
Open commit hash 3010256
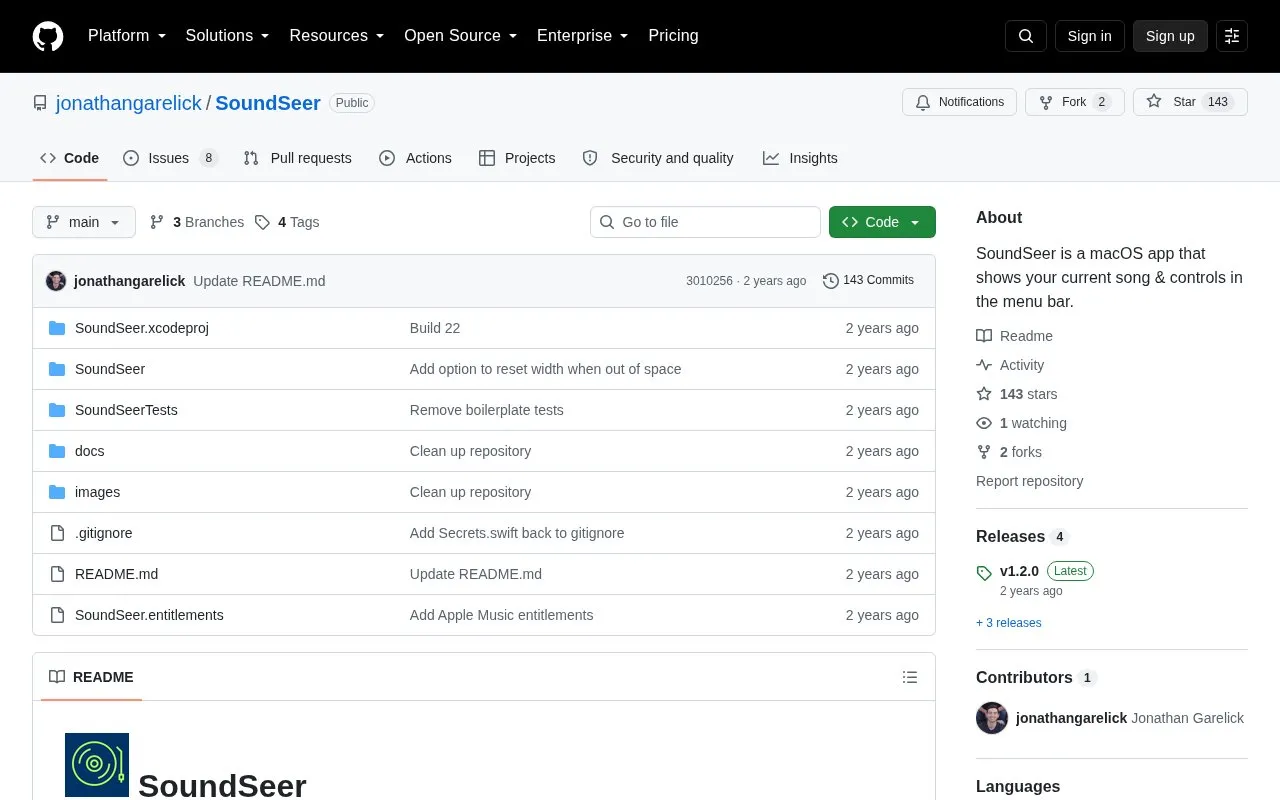(709, 281)
